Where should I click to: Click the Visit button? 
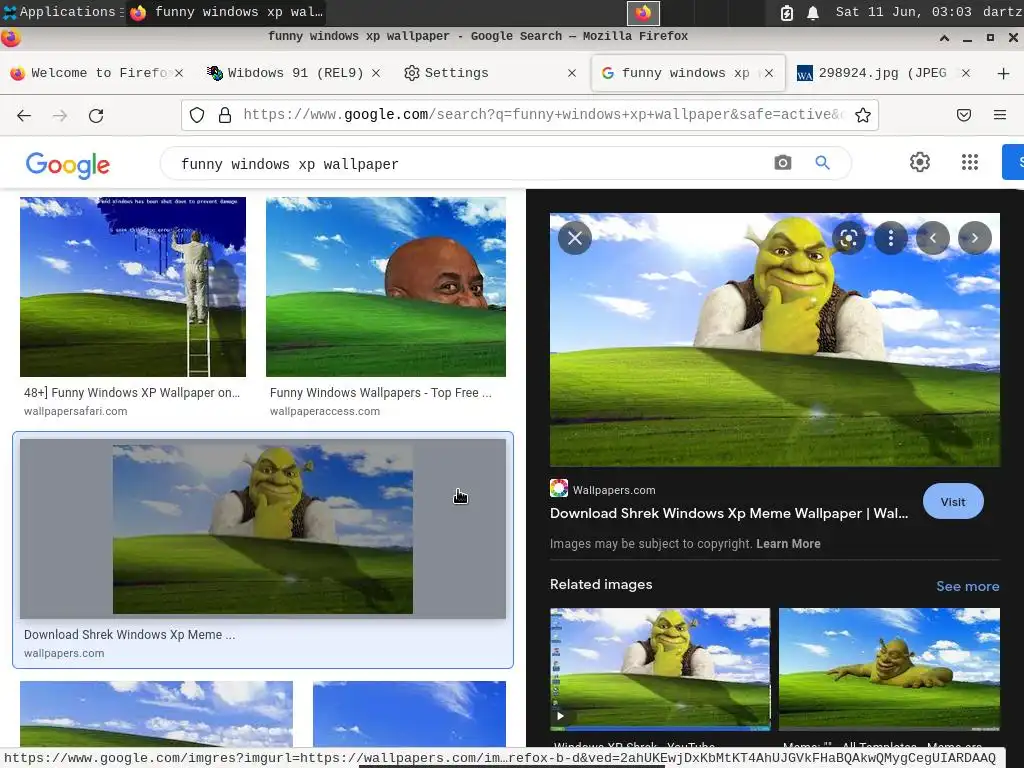click(953, 502)
